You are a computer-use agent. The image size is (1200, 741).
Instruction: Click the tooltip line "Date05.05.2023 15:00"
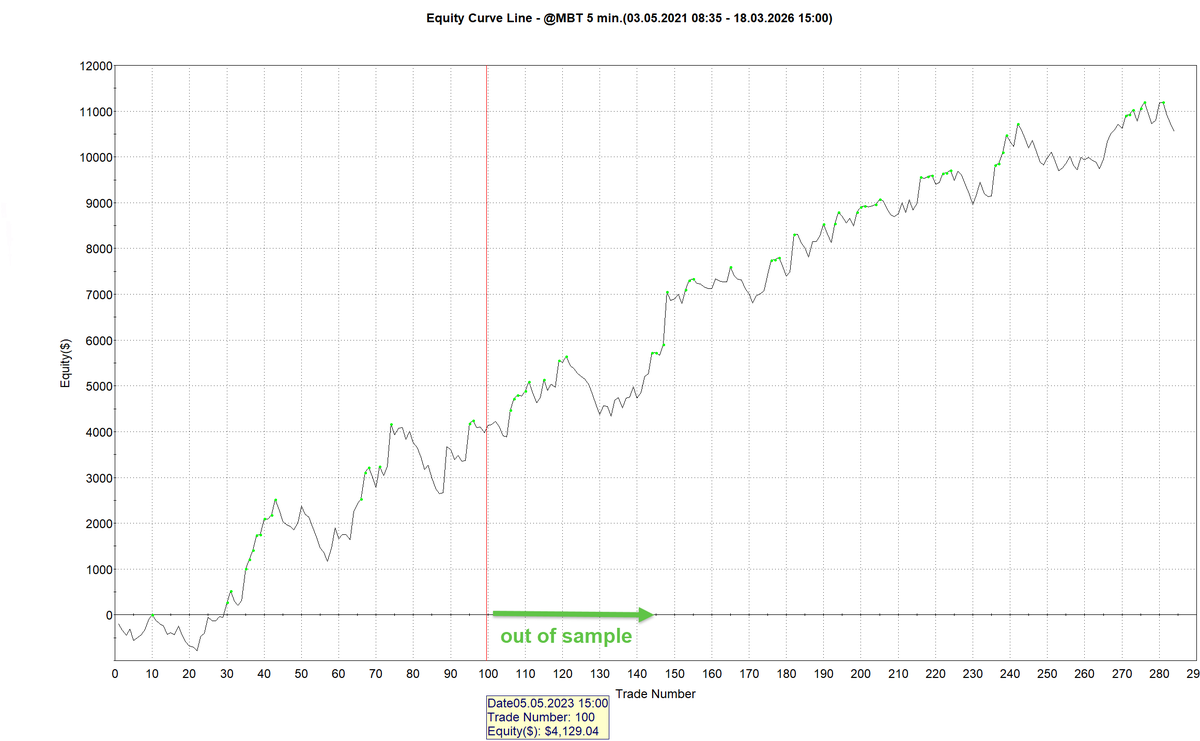[x=547, y=704]
